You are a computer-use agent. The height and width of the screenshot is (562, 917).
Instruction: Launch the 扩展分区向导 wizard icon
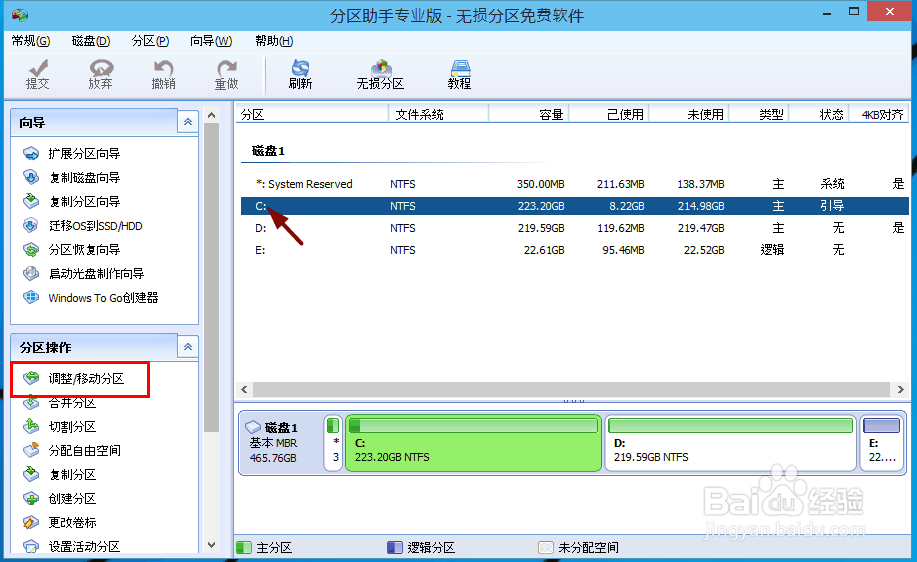(x=31, y=154)
